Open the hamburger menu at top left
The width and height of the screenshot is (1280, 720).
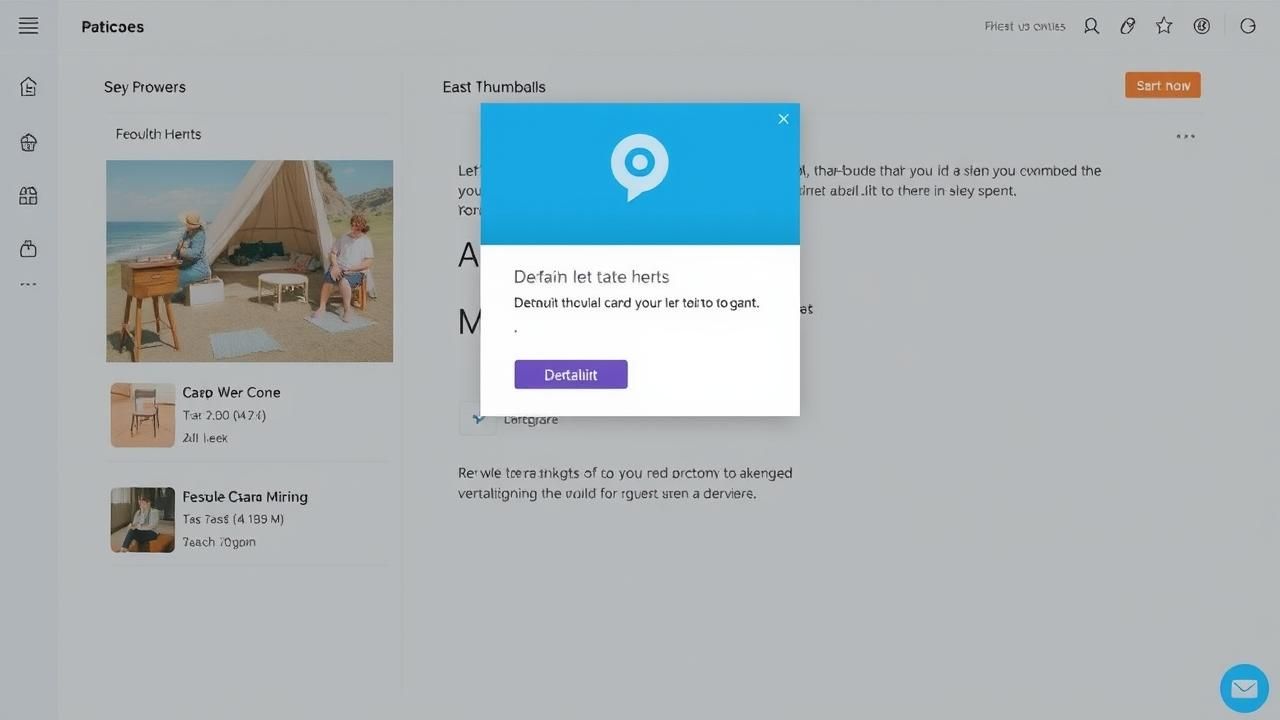[x=28, y=27]
